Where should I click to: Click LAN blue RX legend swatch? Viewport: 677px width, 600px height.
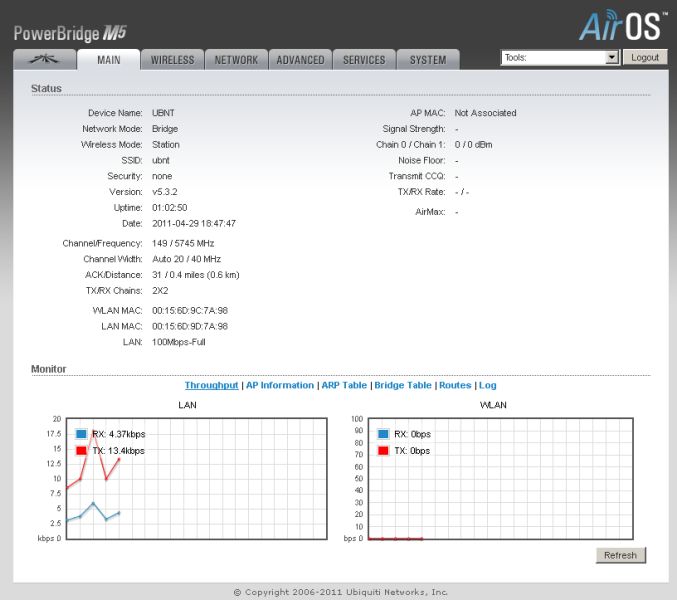point(81,434)
